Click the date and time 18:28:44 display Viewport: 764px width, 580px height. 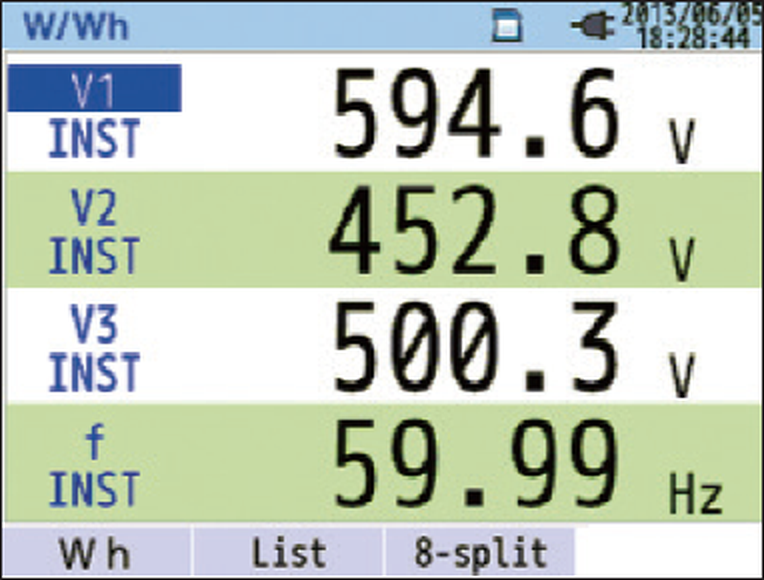click(x=692, y=25)
